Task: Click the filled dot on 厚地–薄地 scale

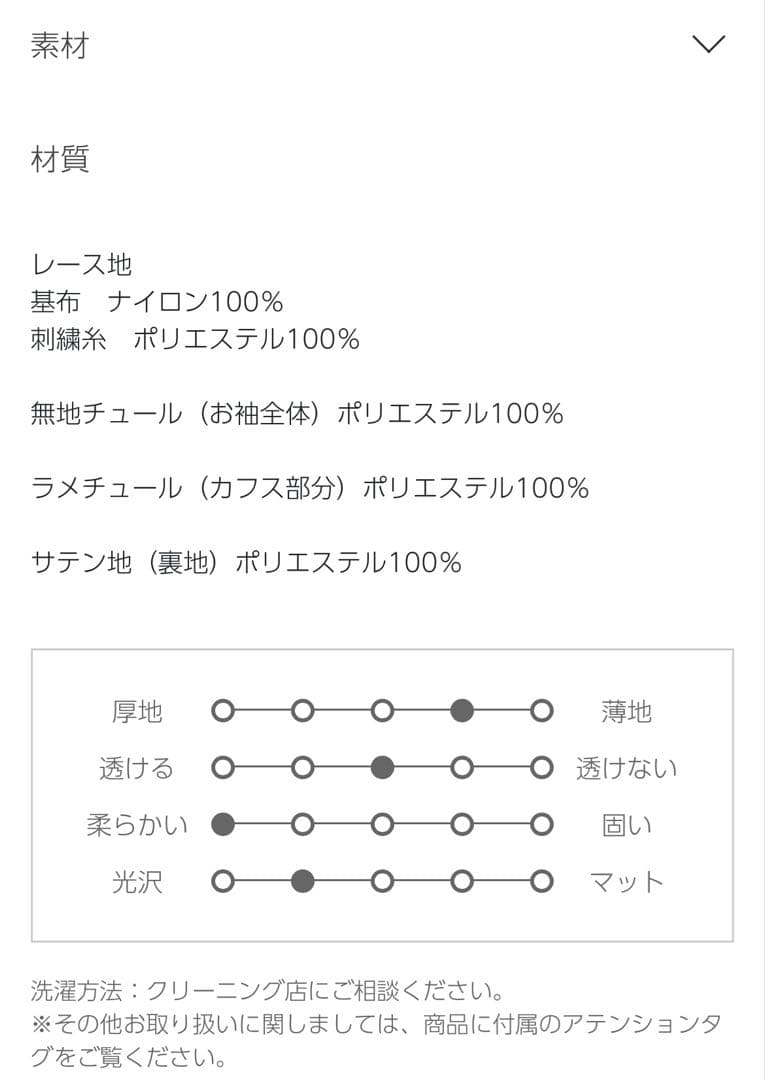Action: click(x=461, y=711)
